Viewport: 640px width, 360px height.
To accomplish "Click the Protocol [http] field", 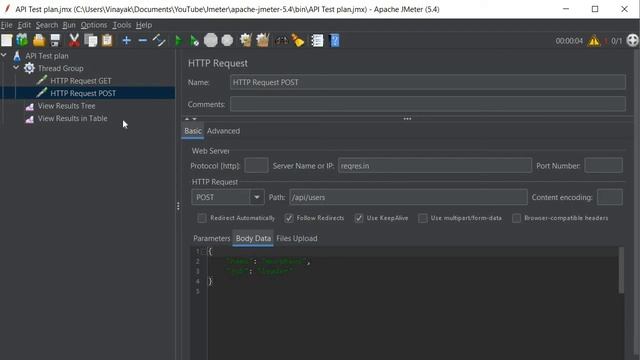I will coord(256,166).
